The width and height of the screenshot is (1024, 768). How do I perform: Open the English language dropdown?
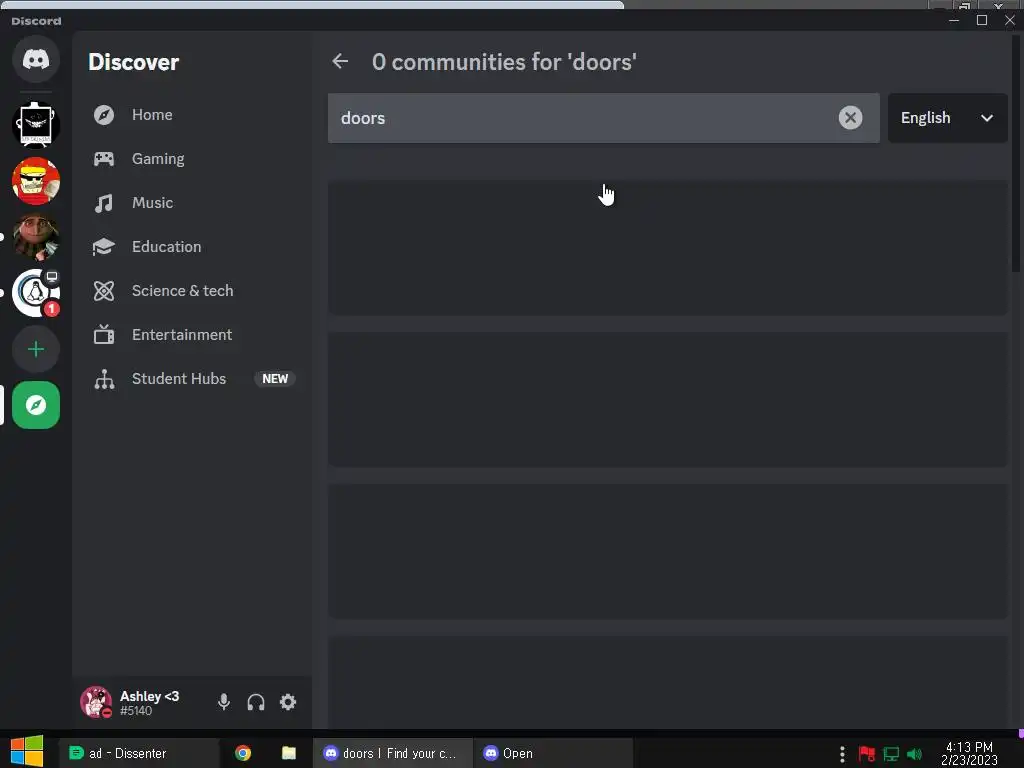947,118
